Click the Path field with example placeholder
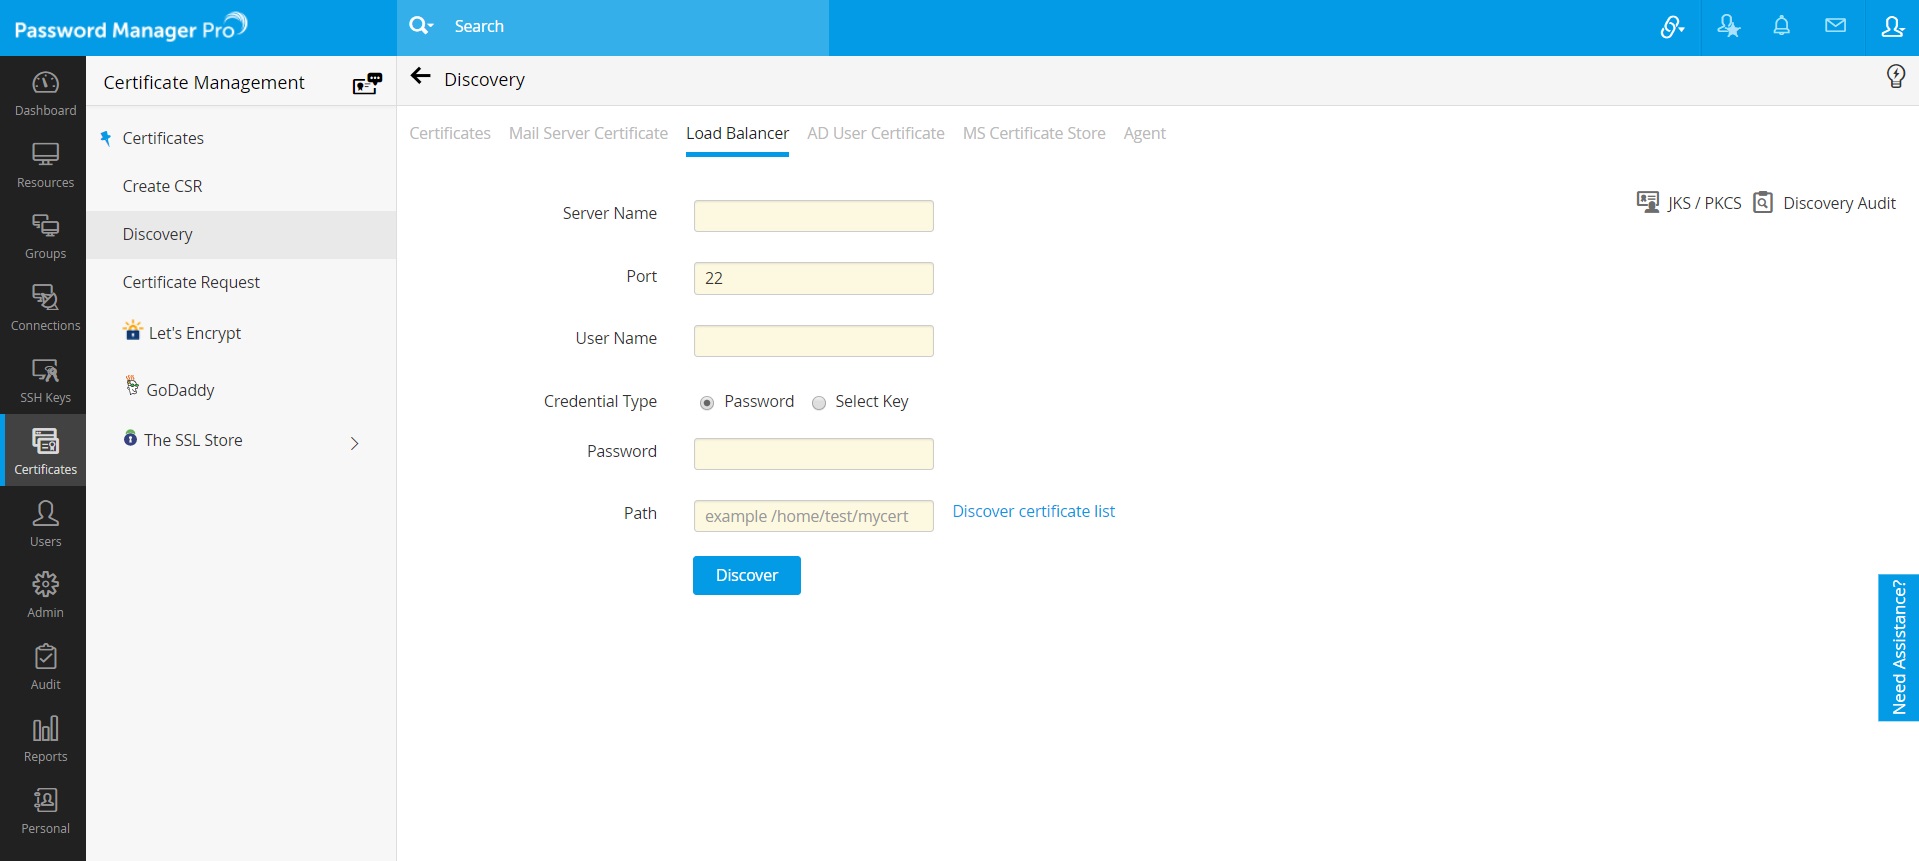Image resolution: width=1919 pixels, height=861 pixels. point(814,516)
